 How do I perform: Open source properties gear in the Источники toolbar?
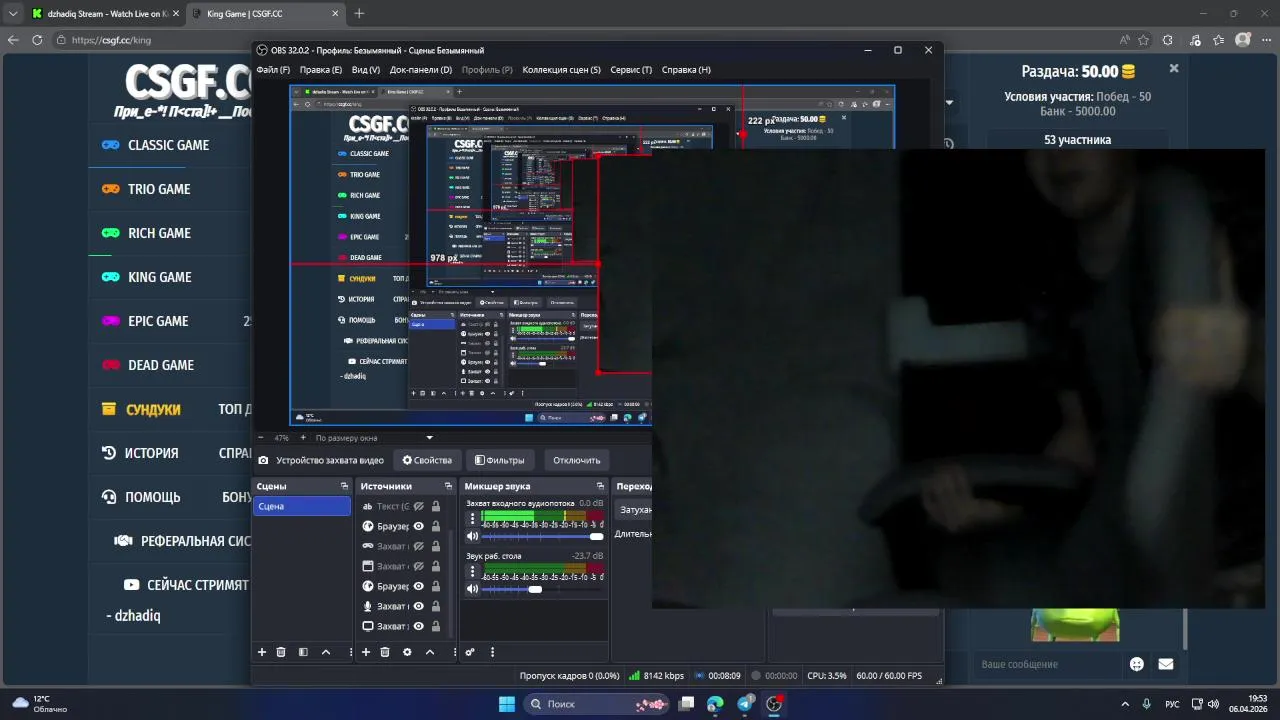coord(407,652)
